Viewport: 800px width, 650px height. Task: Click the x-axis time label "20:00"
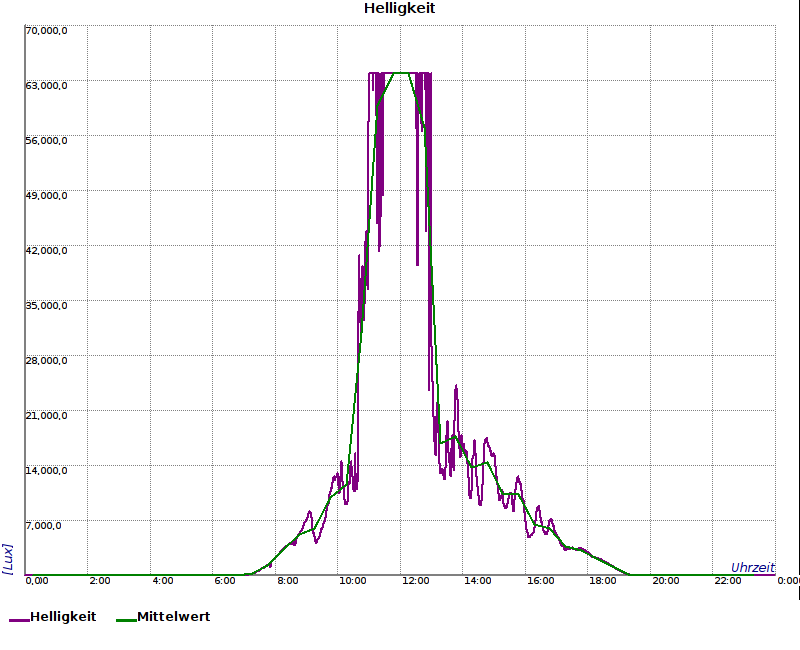(666, 581)
